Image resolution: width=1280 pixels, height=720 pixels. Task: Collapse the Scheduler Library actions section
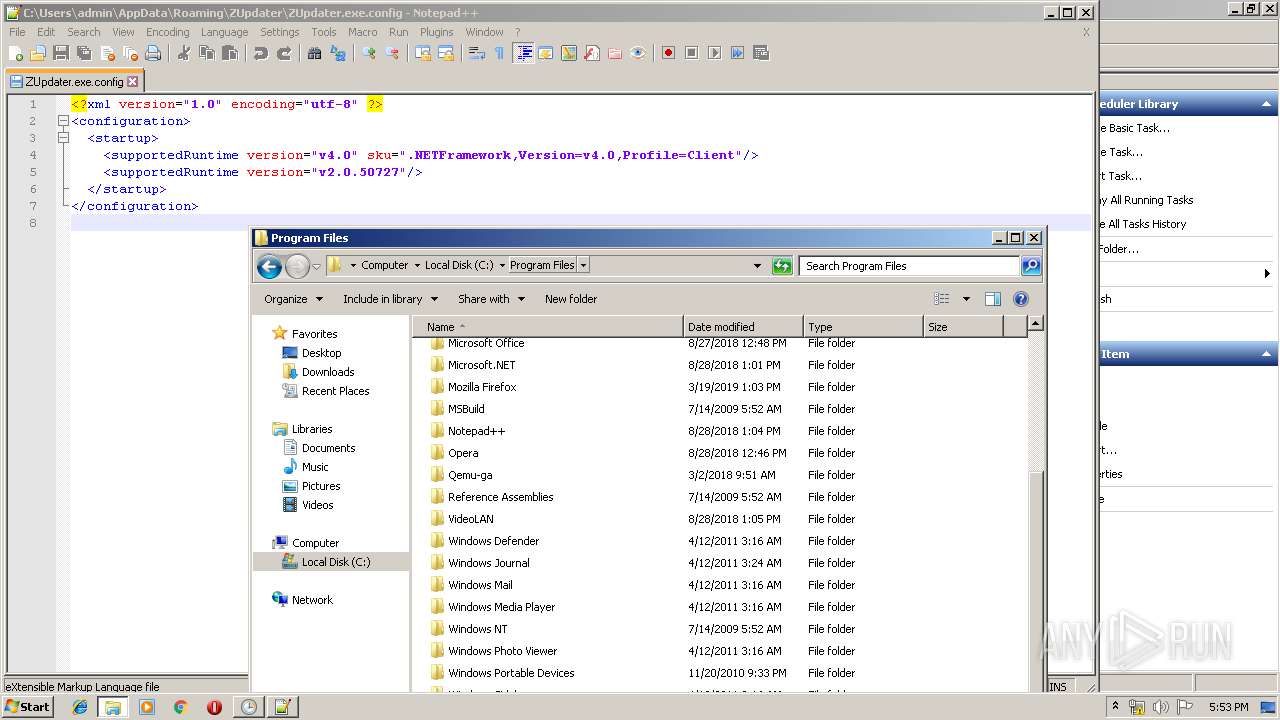tap(1267, 104)
